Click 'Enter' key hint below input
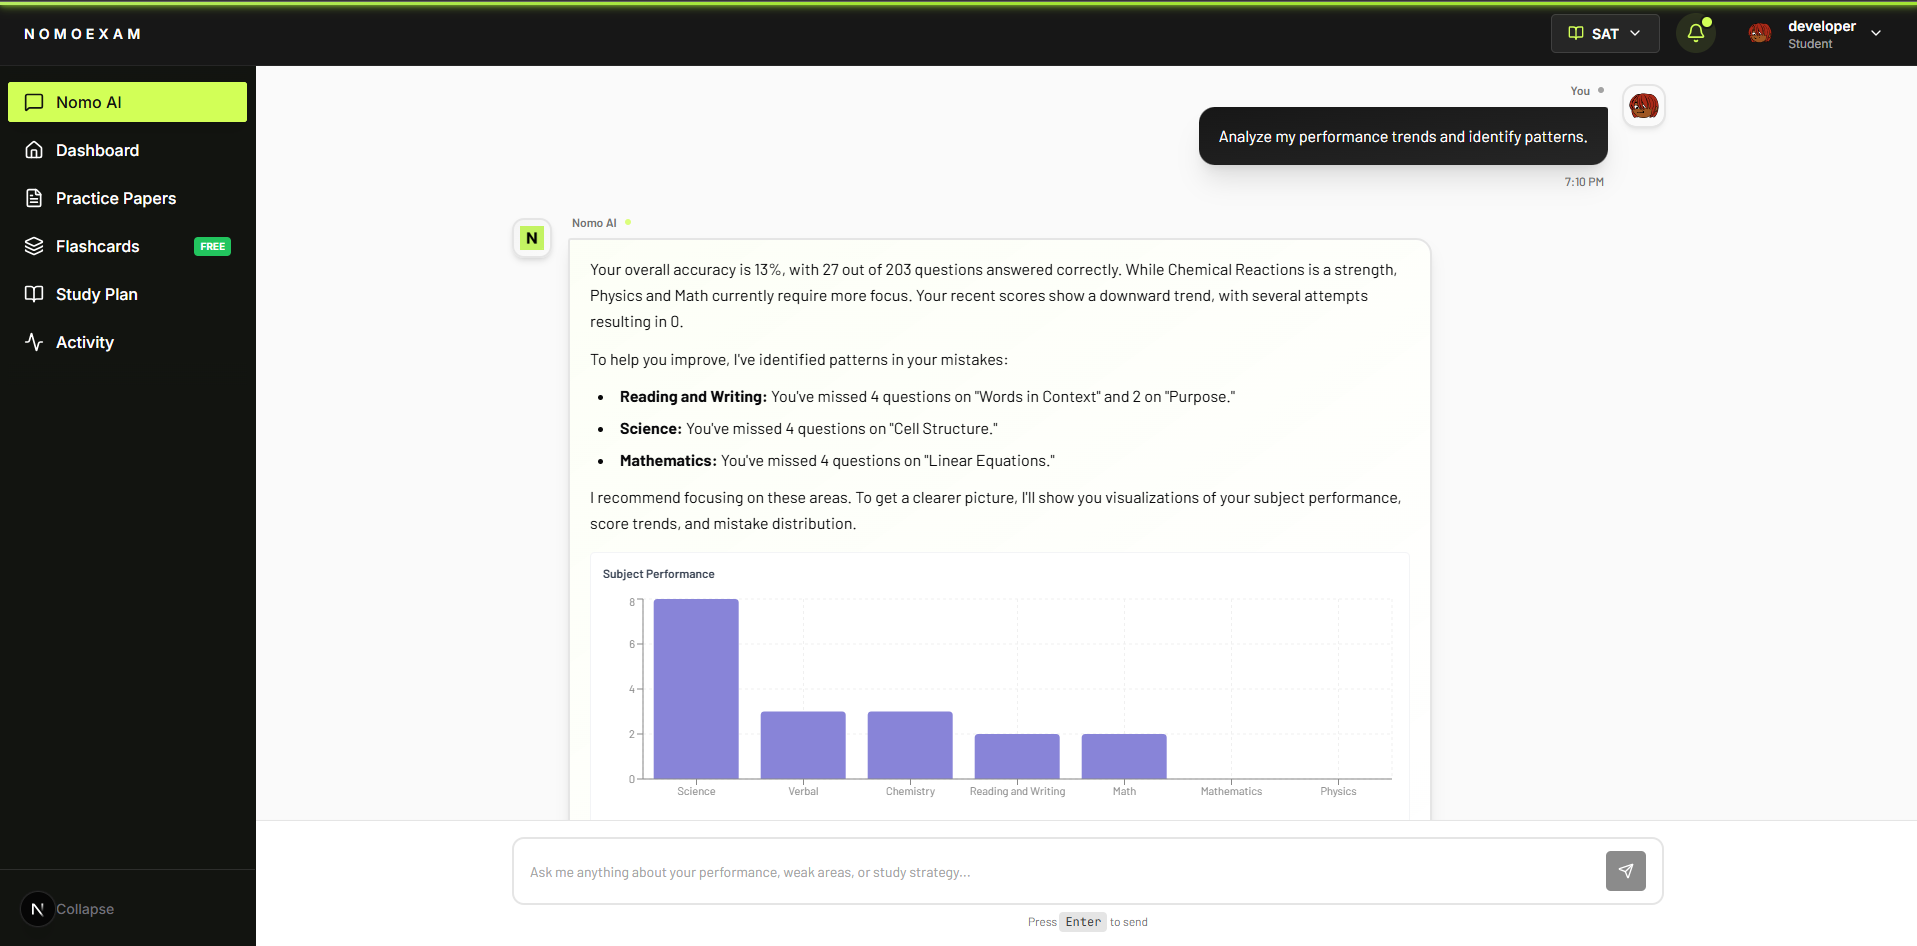Screen dimensions: 1917x946 (x=1083, y=922)
